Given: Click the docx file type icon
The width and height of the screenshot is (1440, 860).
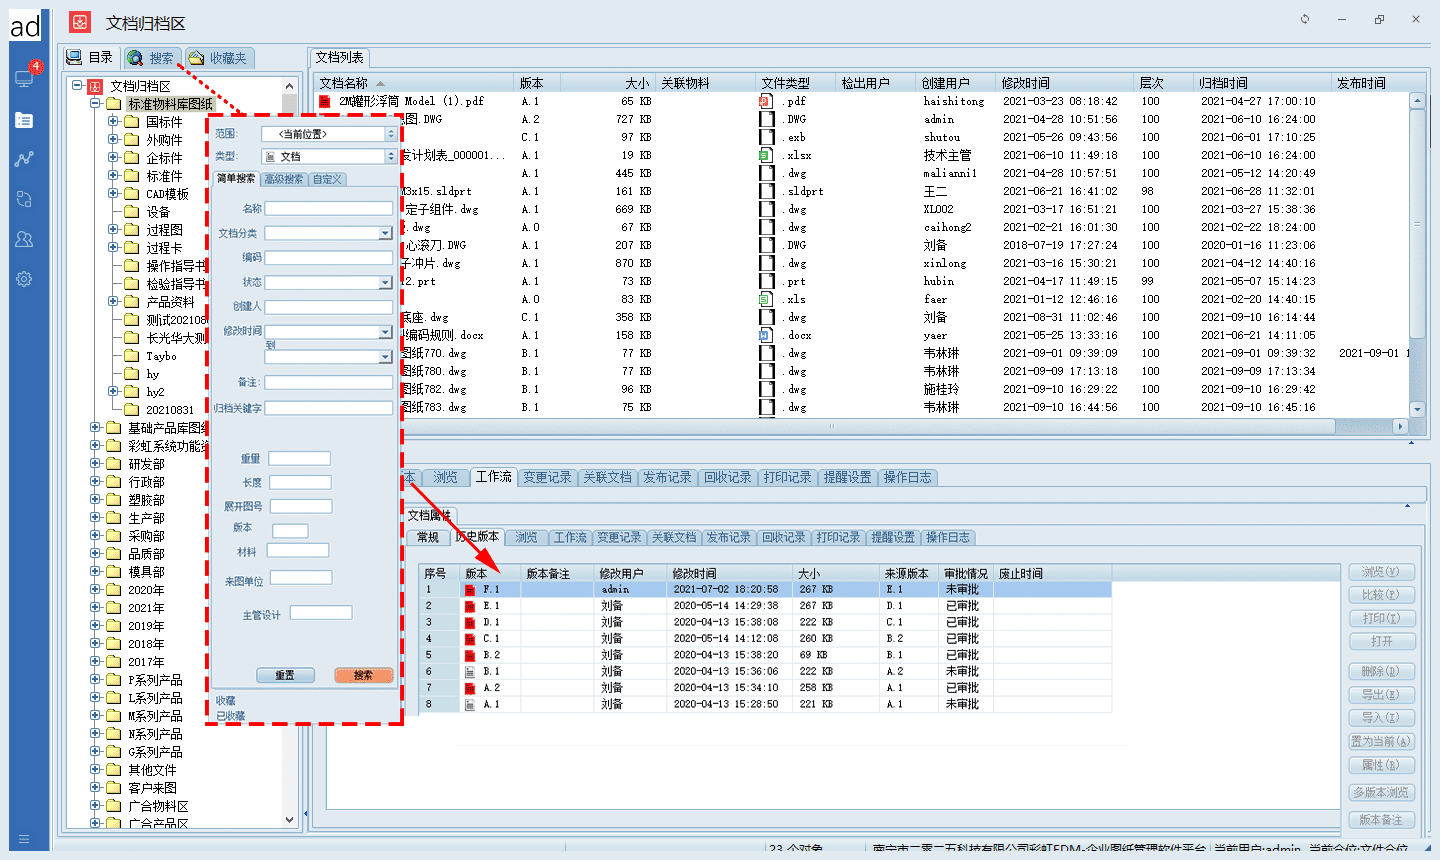Looking at the screenshot, I should [x=765, y=335].
